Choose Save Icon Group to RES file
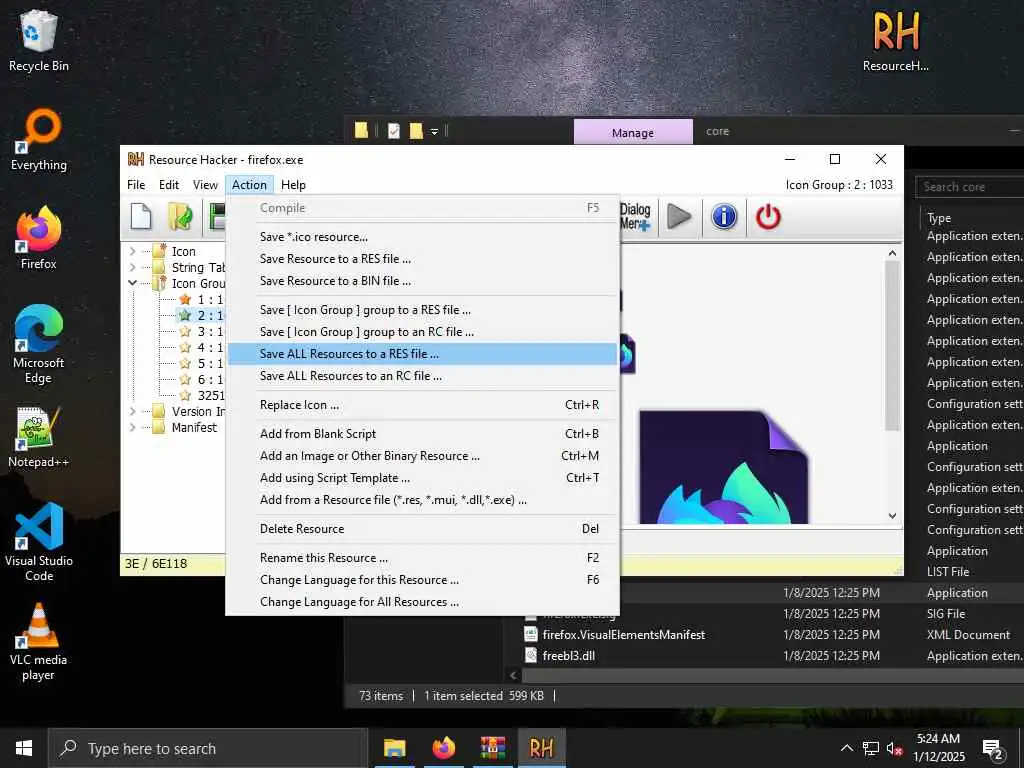The height and width of the screenshot is (768, 1024). [x=423, y=310]
